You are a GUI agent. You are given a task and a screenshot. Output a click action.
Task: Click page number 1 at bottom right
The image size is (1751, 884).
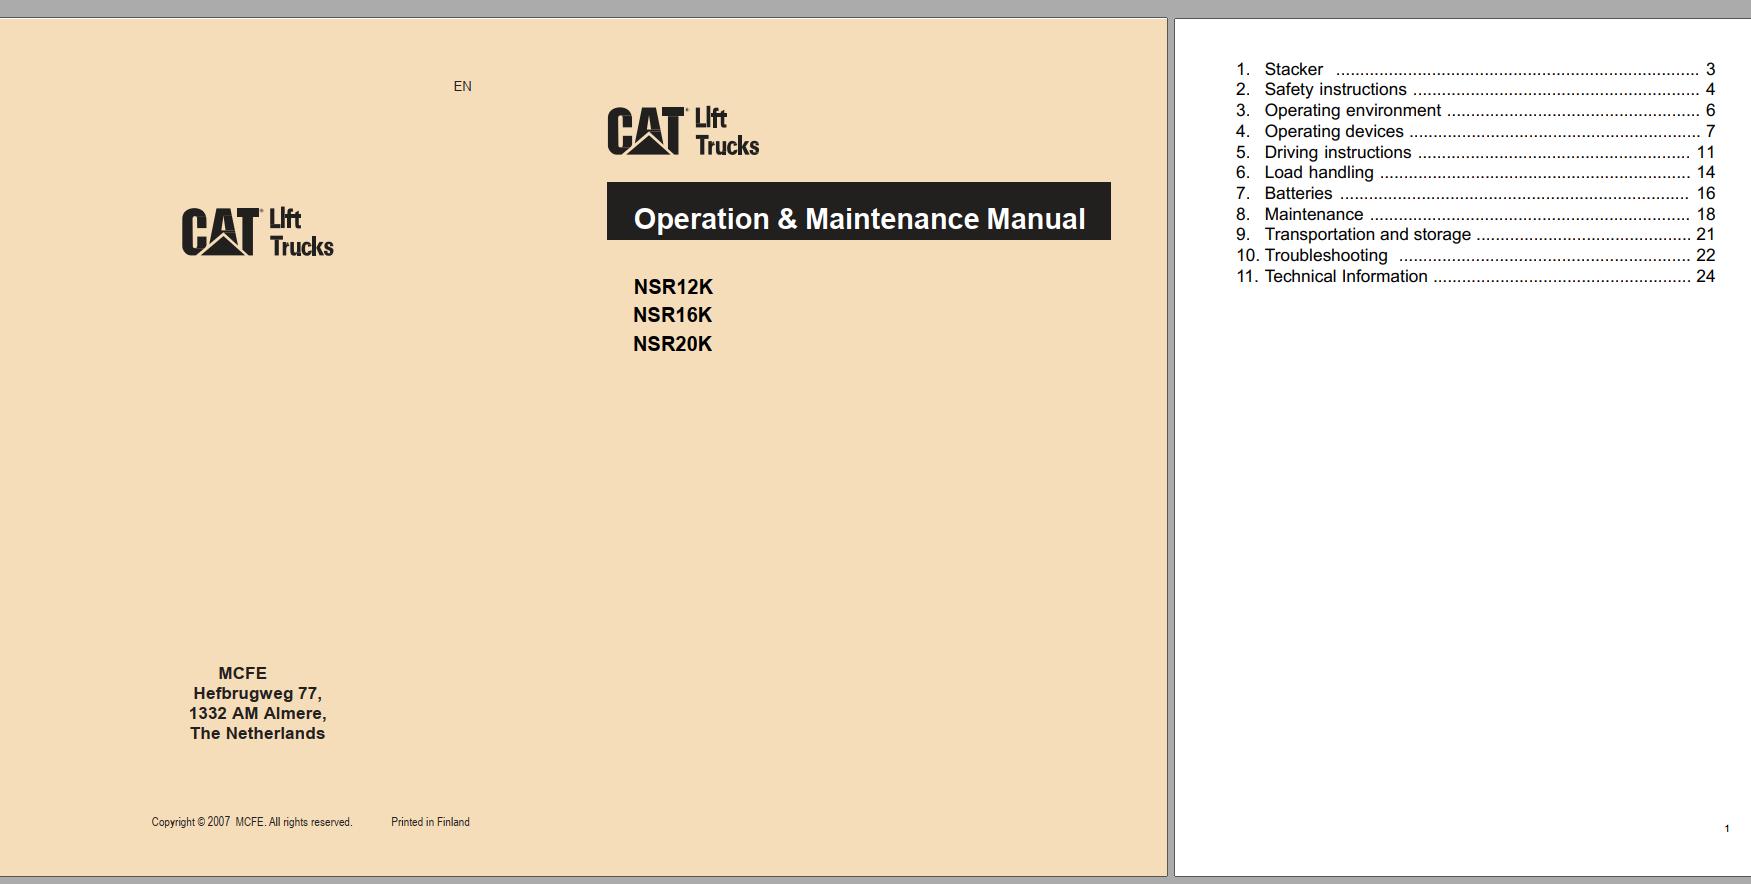point(1727,828)
